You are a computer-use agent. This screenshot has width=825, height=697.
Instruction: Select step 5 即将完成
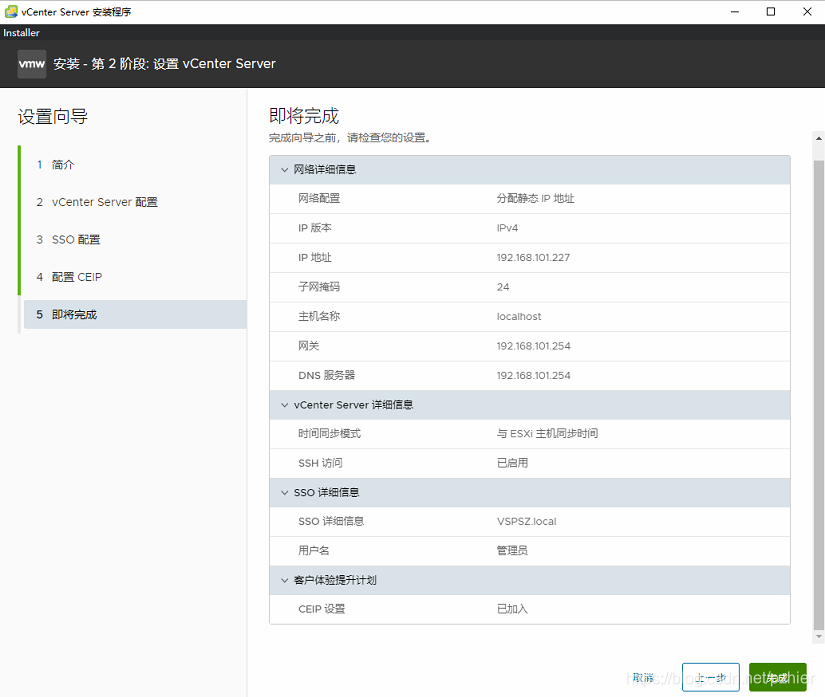coord(135,315)
